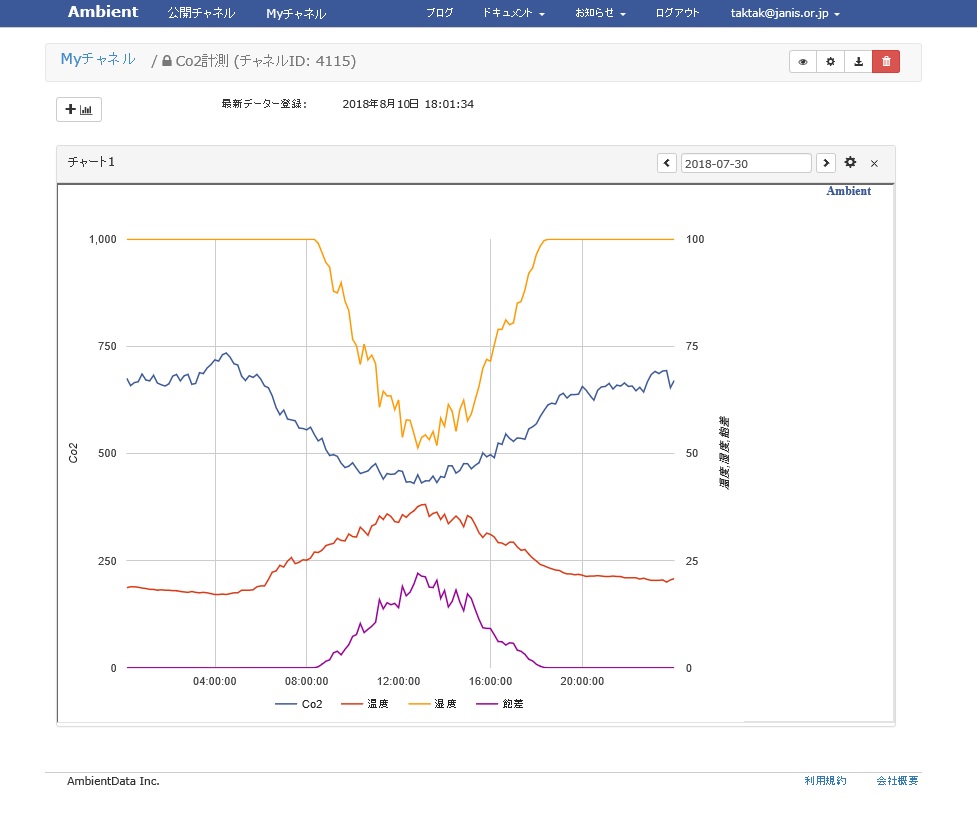Open the Ambient home logo
977x815 pixels.
point(103,12)
